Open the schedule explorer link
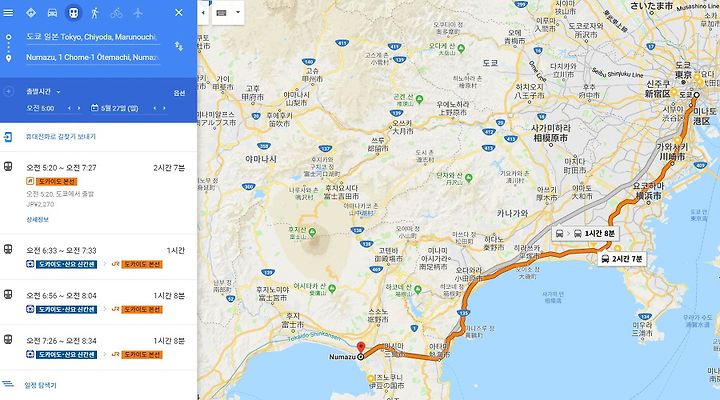720x400 pixels. 40,385
